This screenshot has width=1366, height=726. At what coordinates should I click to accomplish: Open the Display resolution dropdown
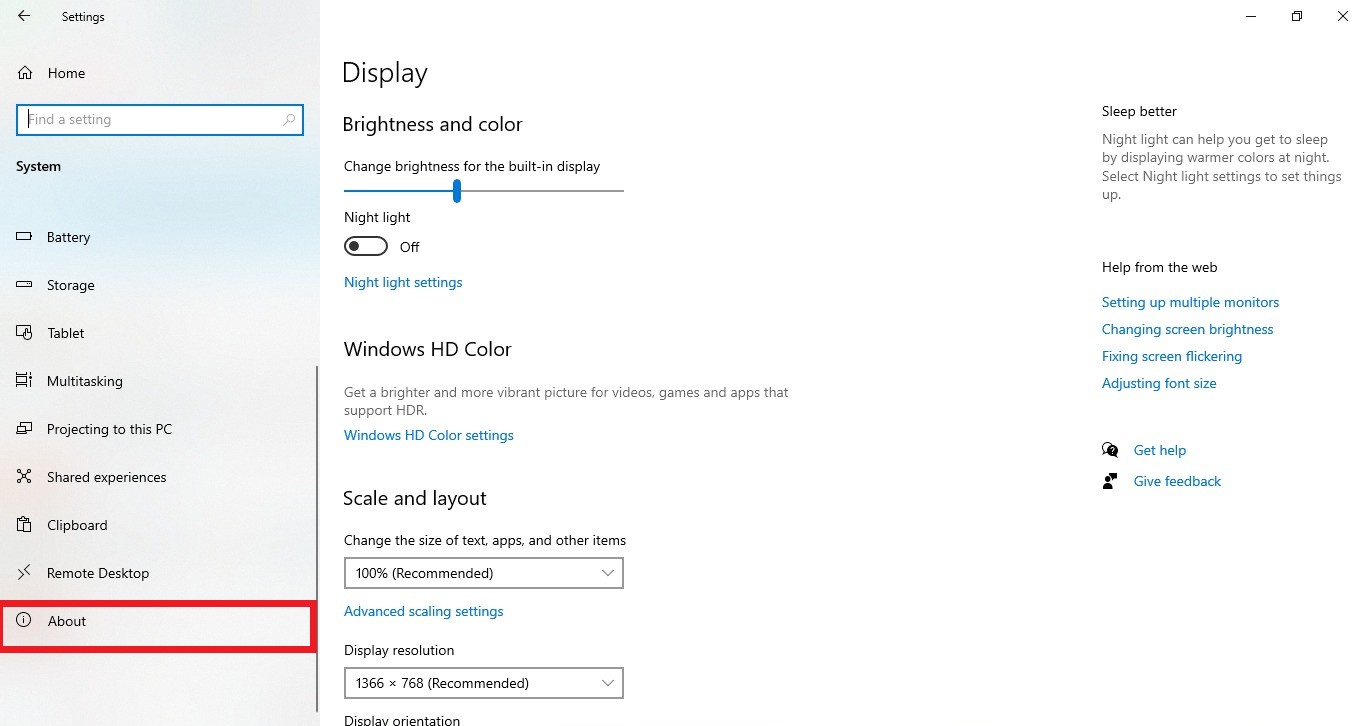pos(483,683)
